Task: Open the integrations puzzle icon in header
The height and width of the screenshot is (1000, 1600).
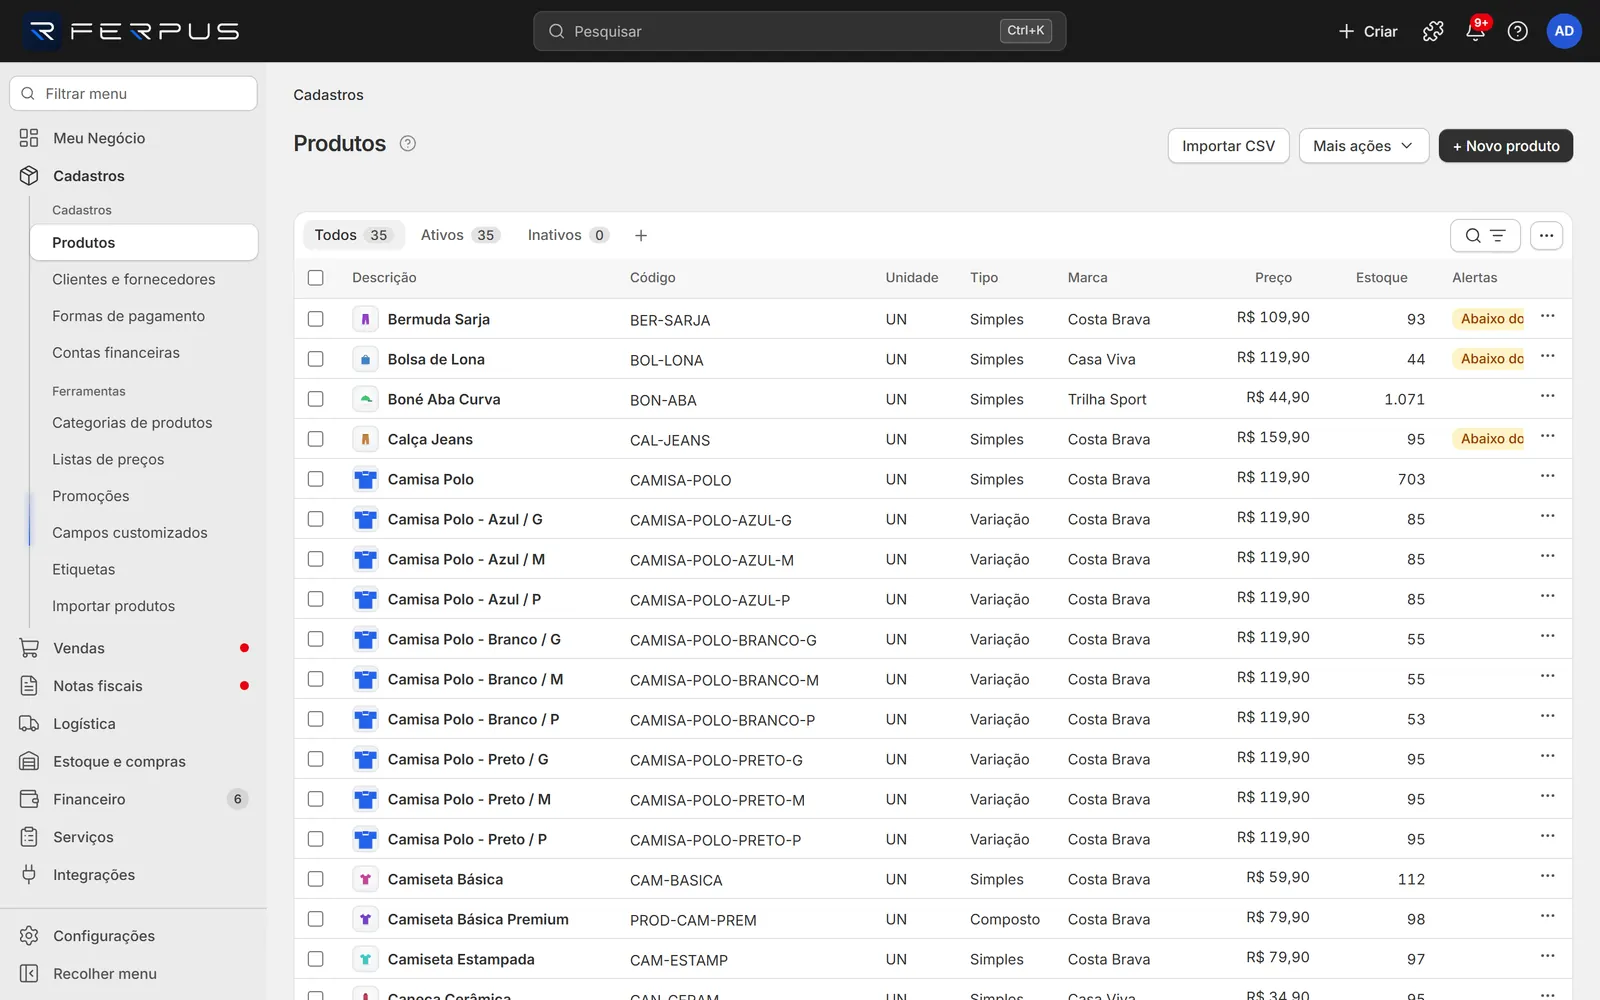Action: (x=1433, y=31)
